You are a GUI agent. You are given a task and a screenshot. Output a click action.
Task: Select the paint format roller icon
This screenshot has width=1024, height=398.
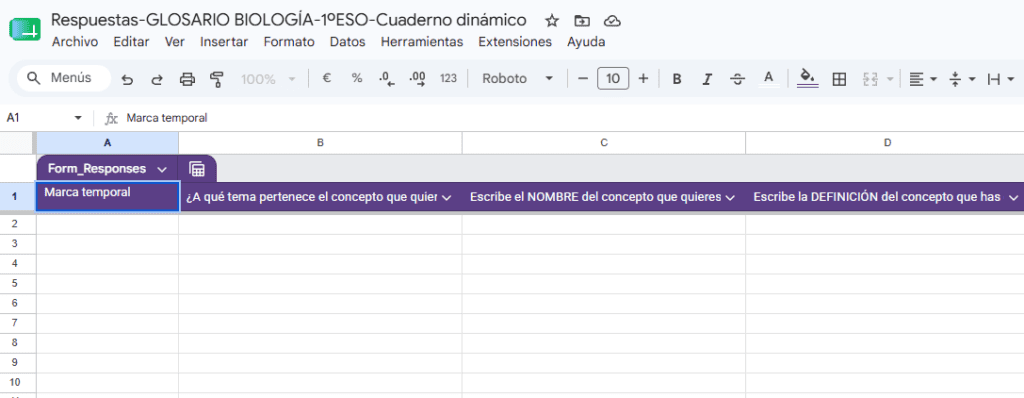click(217, 79)
